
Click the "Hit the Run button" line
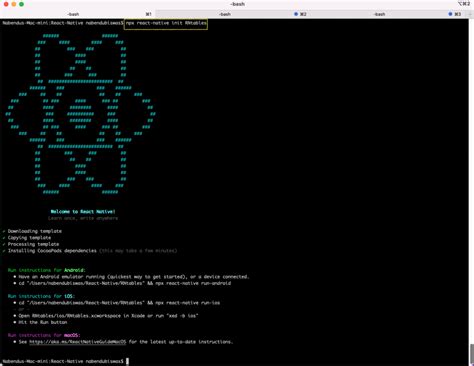tap(40, 322)
